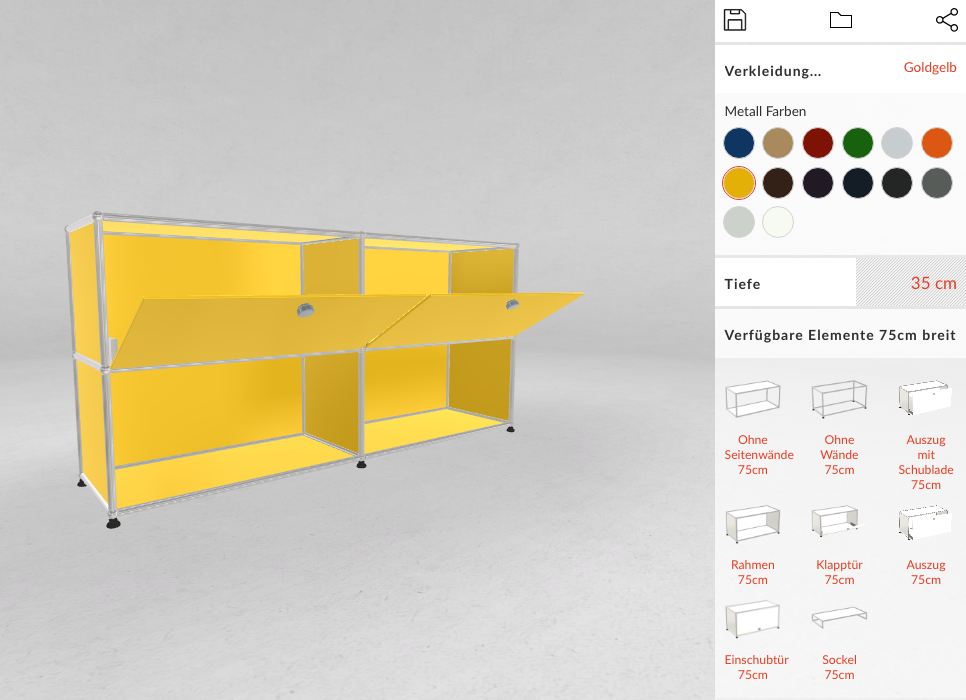Pick the green metal color swatch
966x700 pixels.
858,143
